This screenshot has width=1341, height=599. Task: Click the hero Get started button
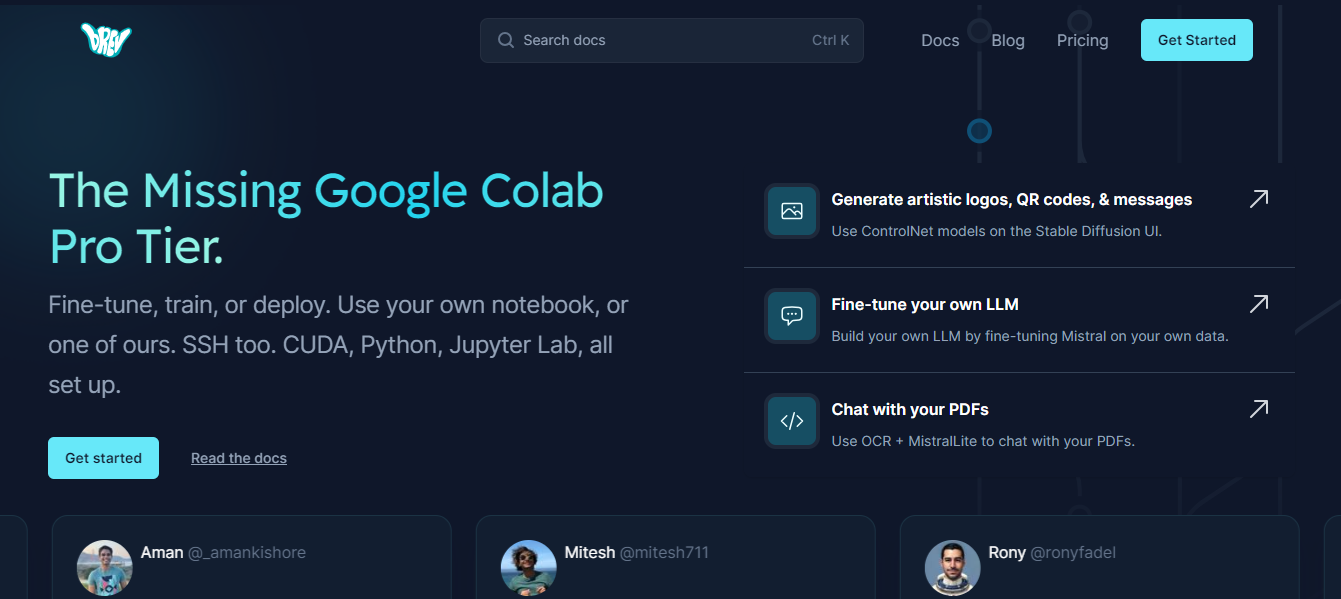click(103, 458)
